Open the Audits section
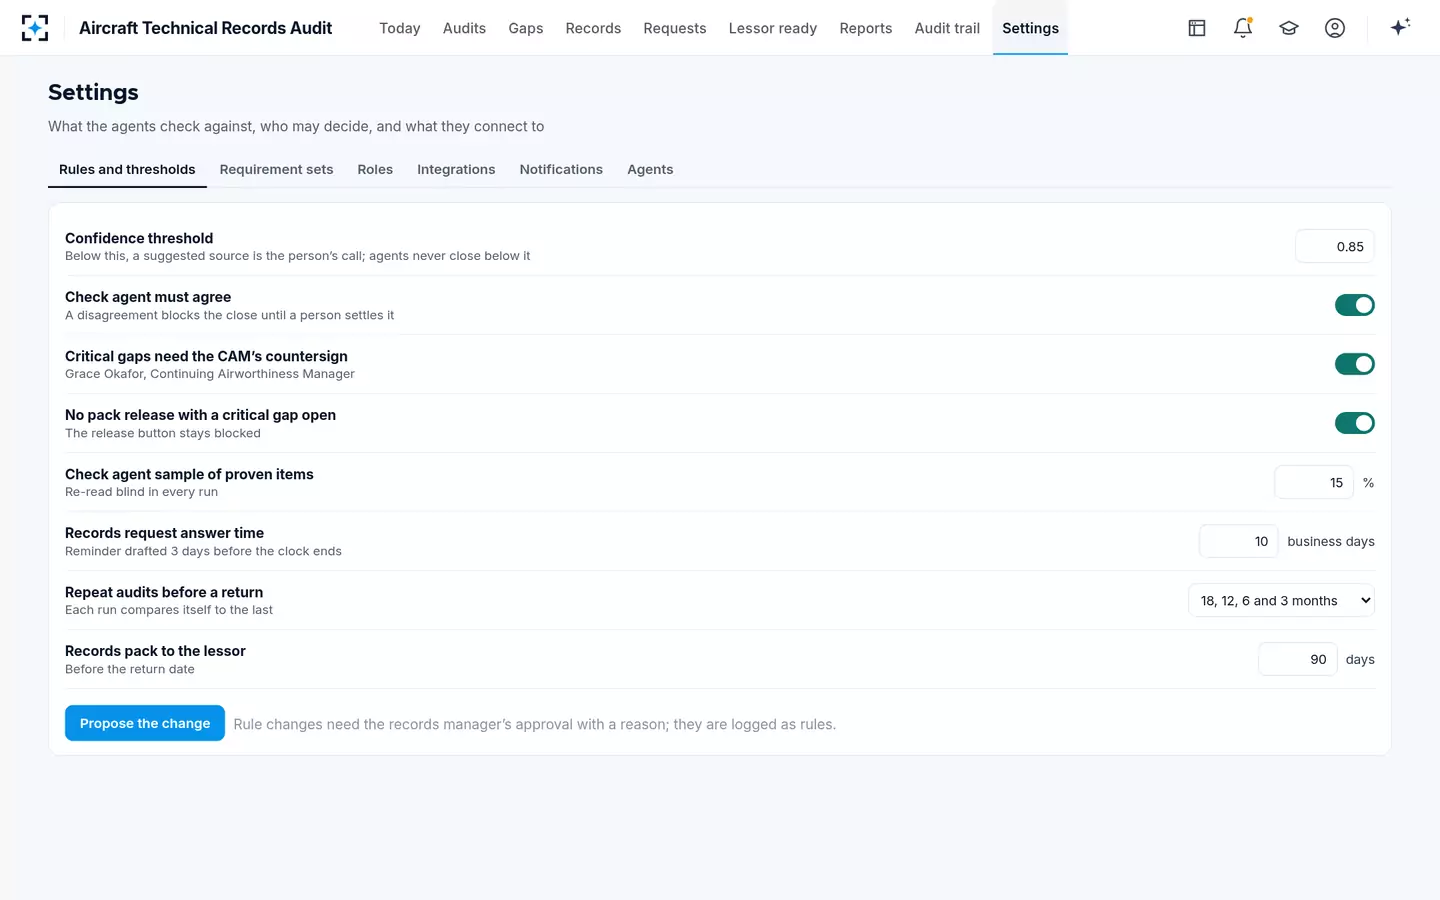 point(464,28)
